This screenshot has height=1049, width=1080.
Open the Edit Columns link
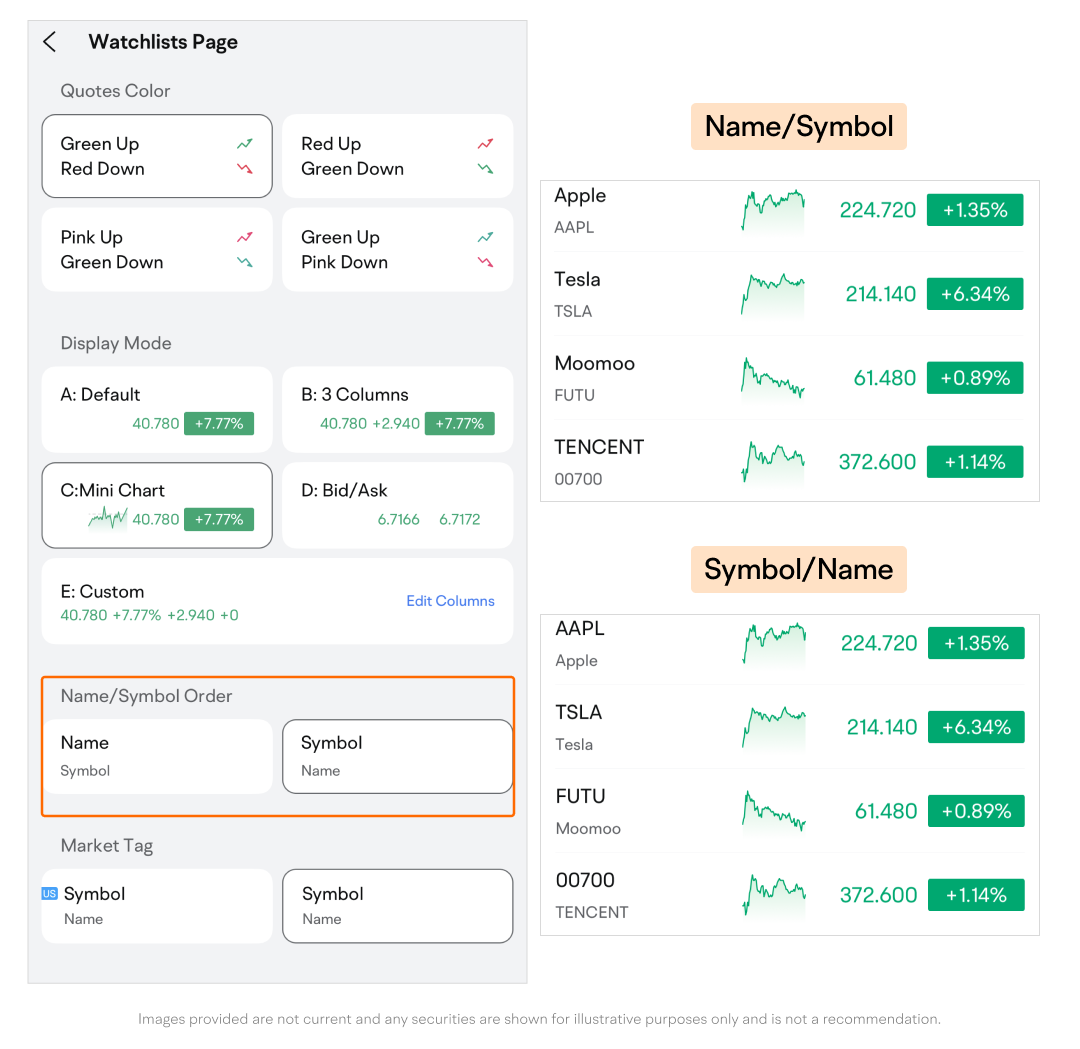tap(450, 601)
